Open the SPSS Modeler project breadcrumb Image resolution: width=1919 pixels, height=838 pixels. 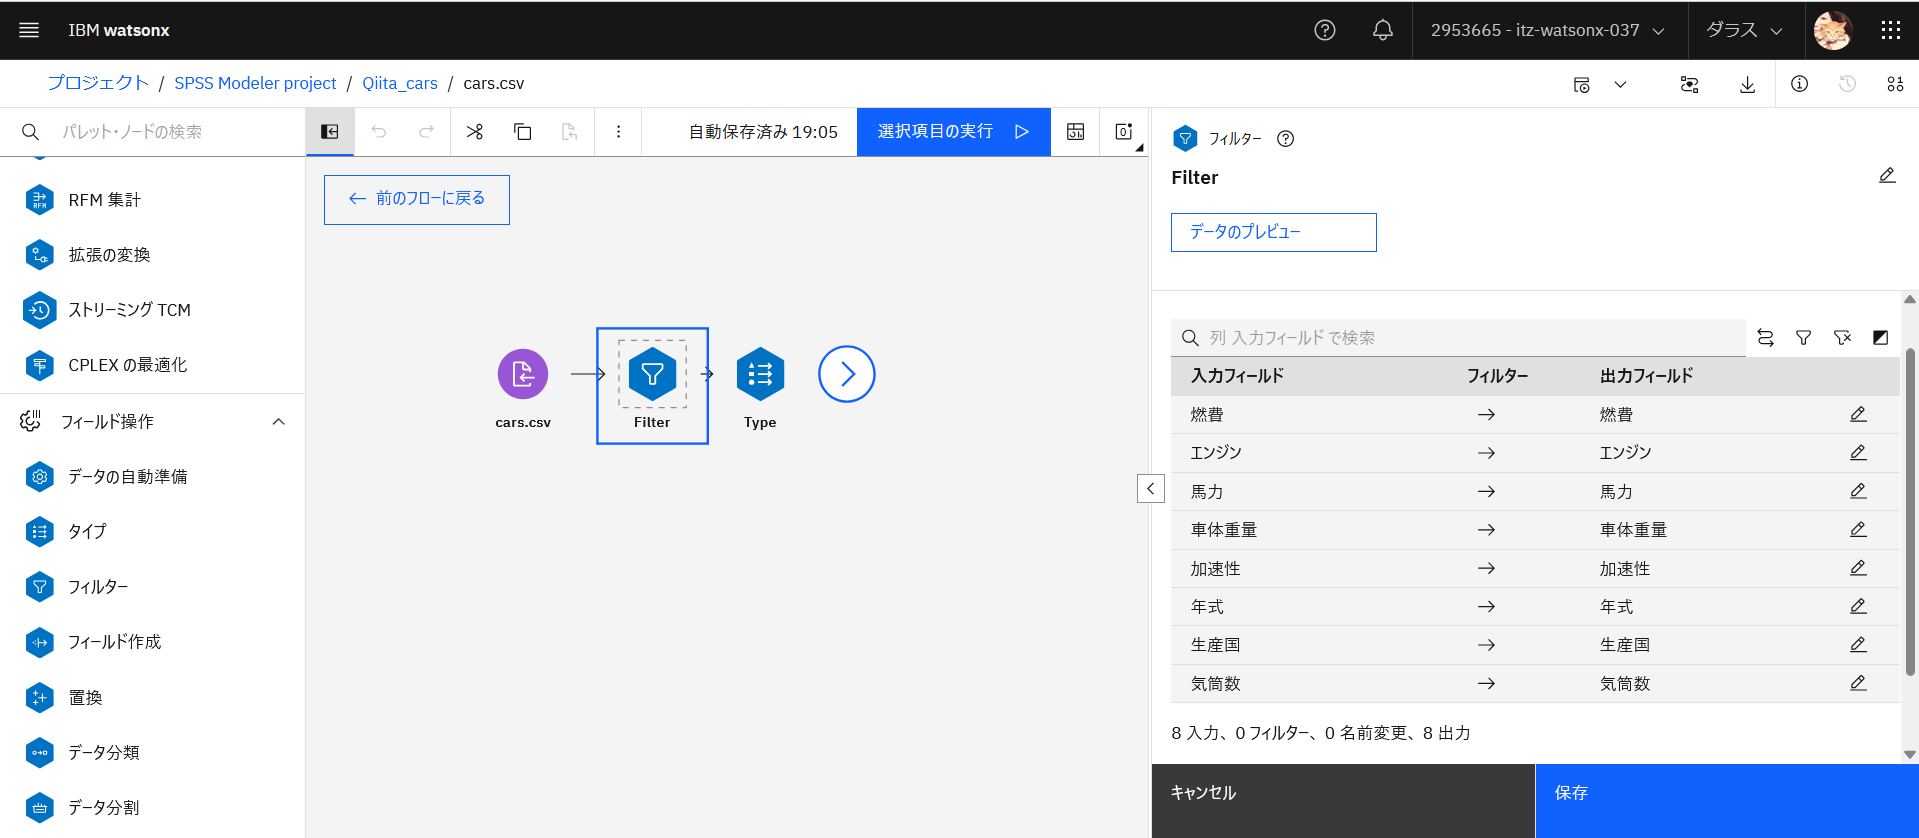[x=255, y=83]
